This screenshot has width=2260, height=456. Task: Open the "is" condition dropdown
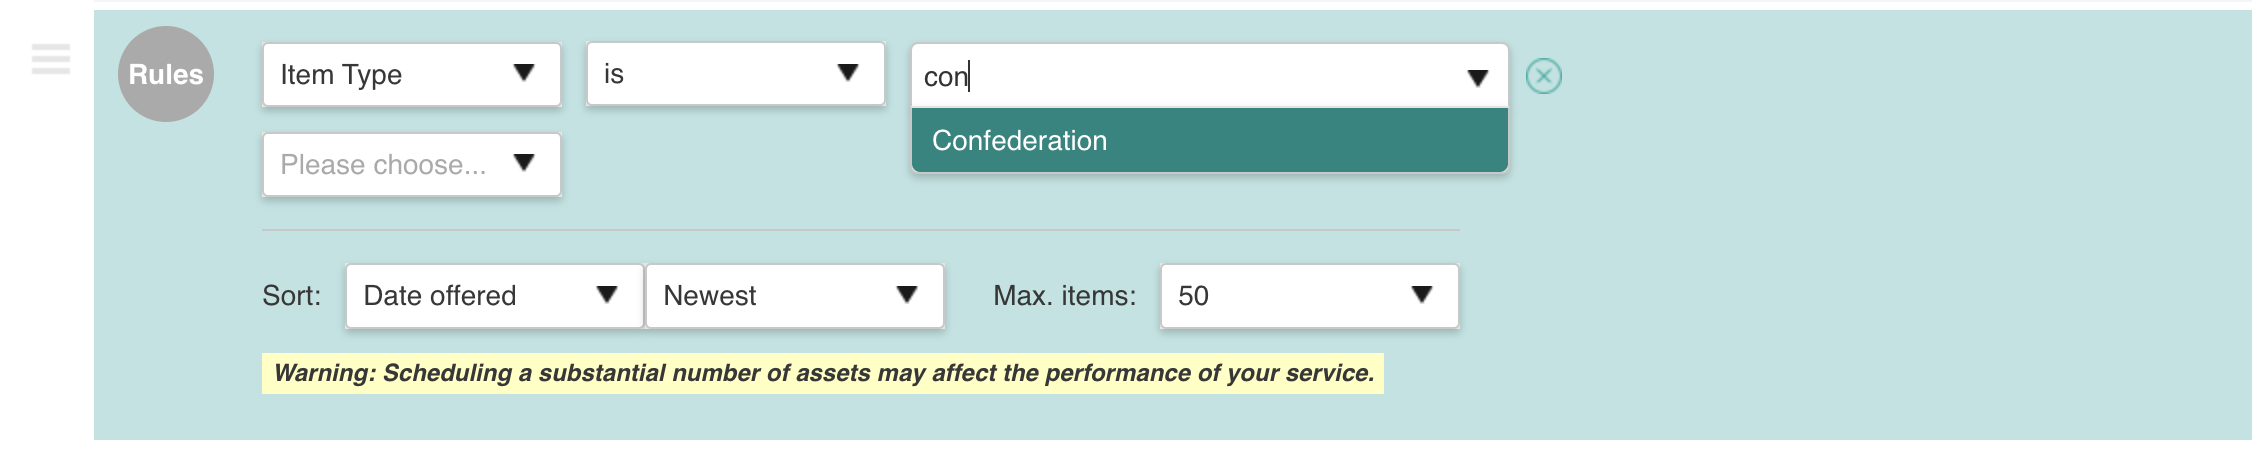click(736, 74)
